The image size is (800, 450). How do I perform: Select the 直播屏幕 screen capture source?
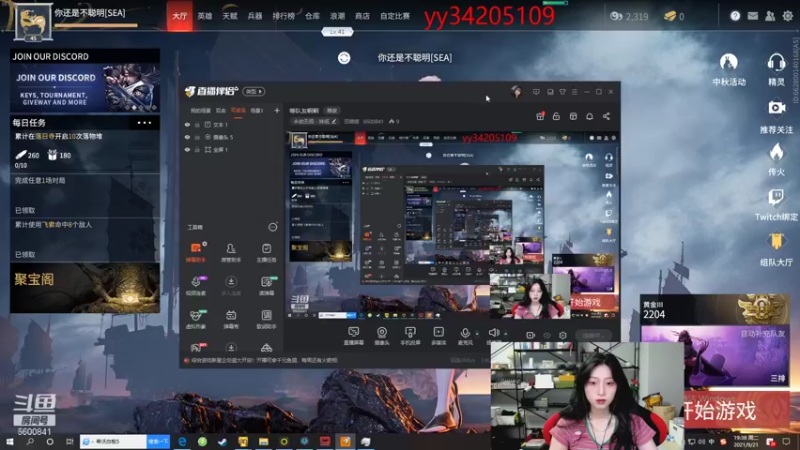[x=353, y=336]
